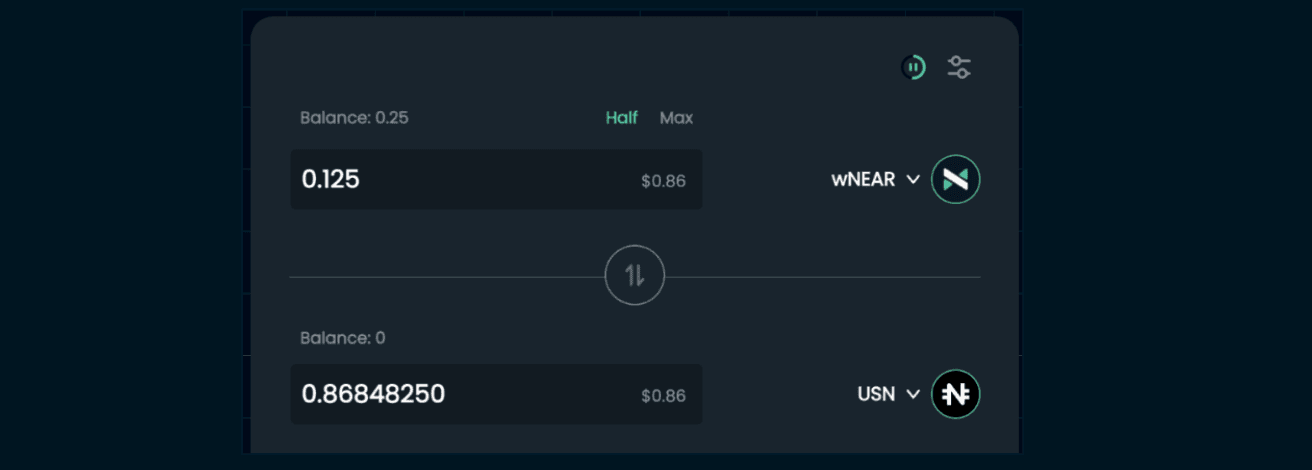Expand the chevron beside wNEAR
Viewport: 1312px width, 470px height.
tap(912, 180)
